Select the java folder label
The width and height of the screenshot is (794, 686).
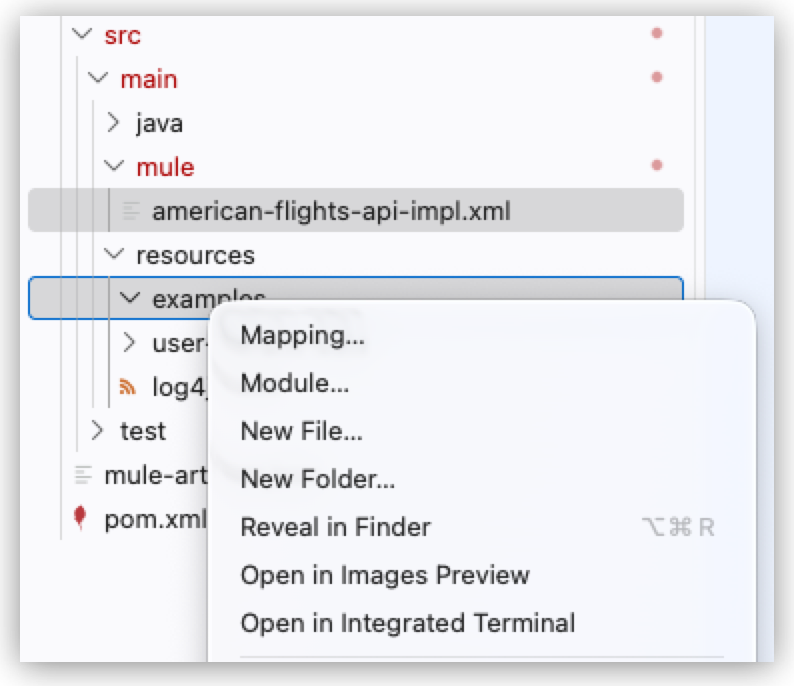click(x=159, y=124)
